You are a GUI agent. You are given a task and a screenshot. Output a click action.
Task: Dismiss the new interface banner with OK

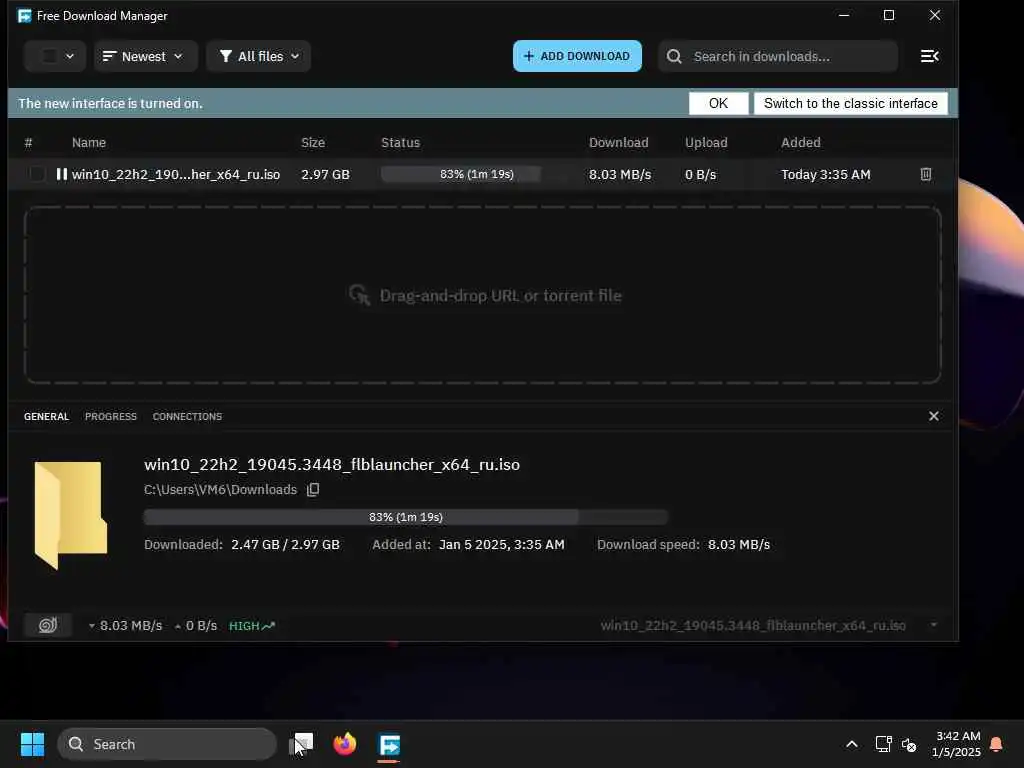(718, 103)
